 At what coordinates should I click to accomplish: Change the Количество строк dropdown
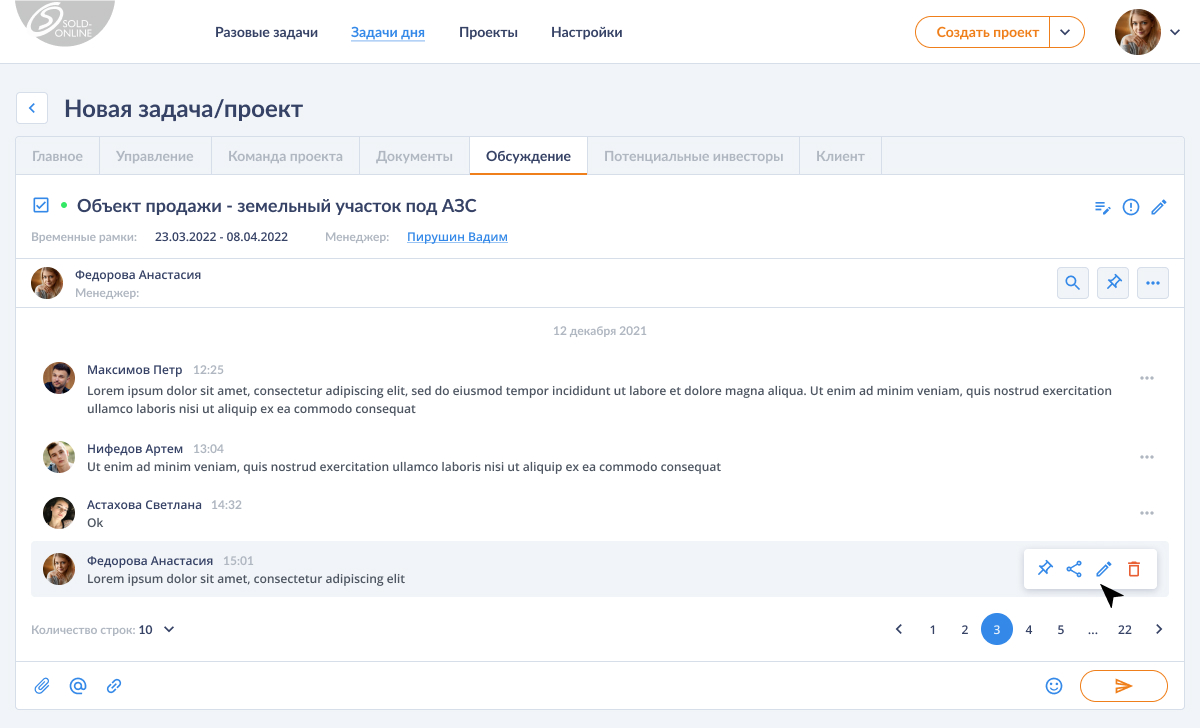[156, 630]
